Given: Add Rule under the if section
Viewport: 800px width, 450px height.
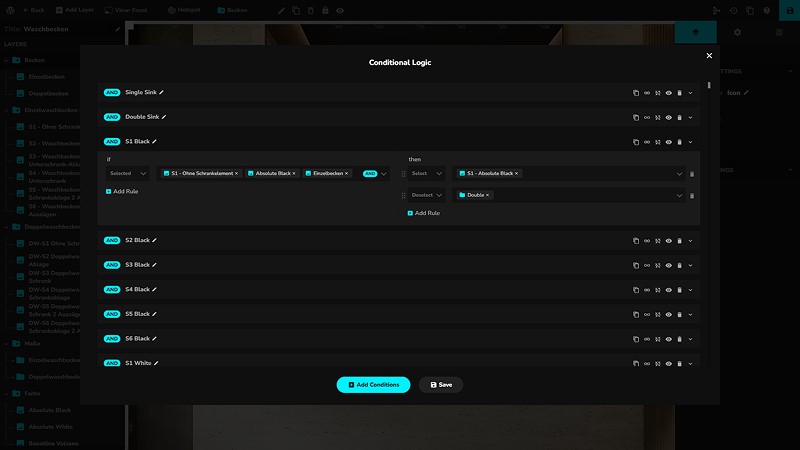Looking at the screenshot, I should [122, 191].
